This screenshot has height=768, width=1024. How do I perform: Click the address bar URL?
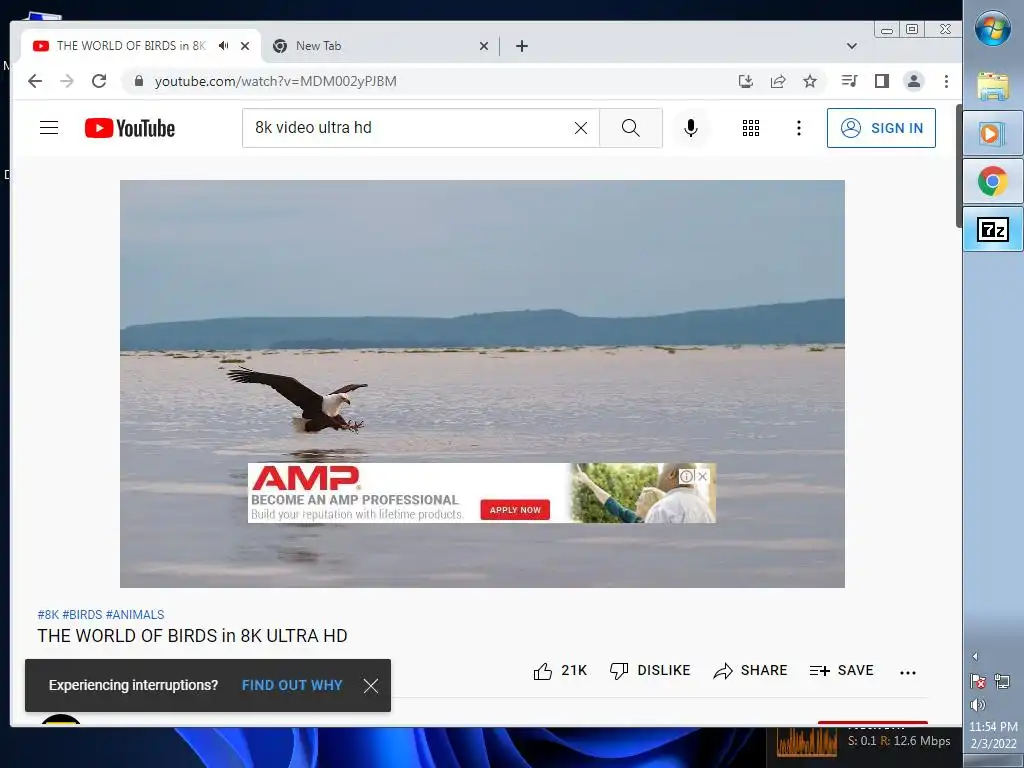pyautogui.click(x=276, y=81)
